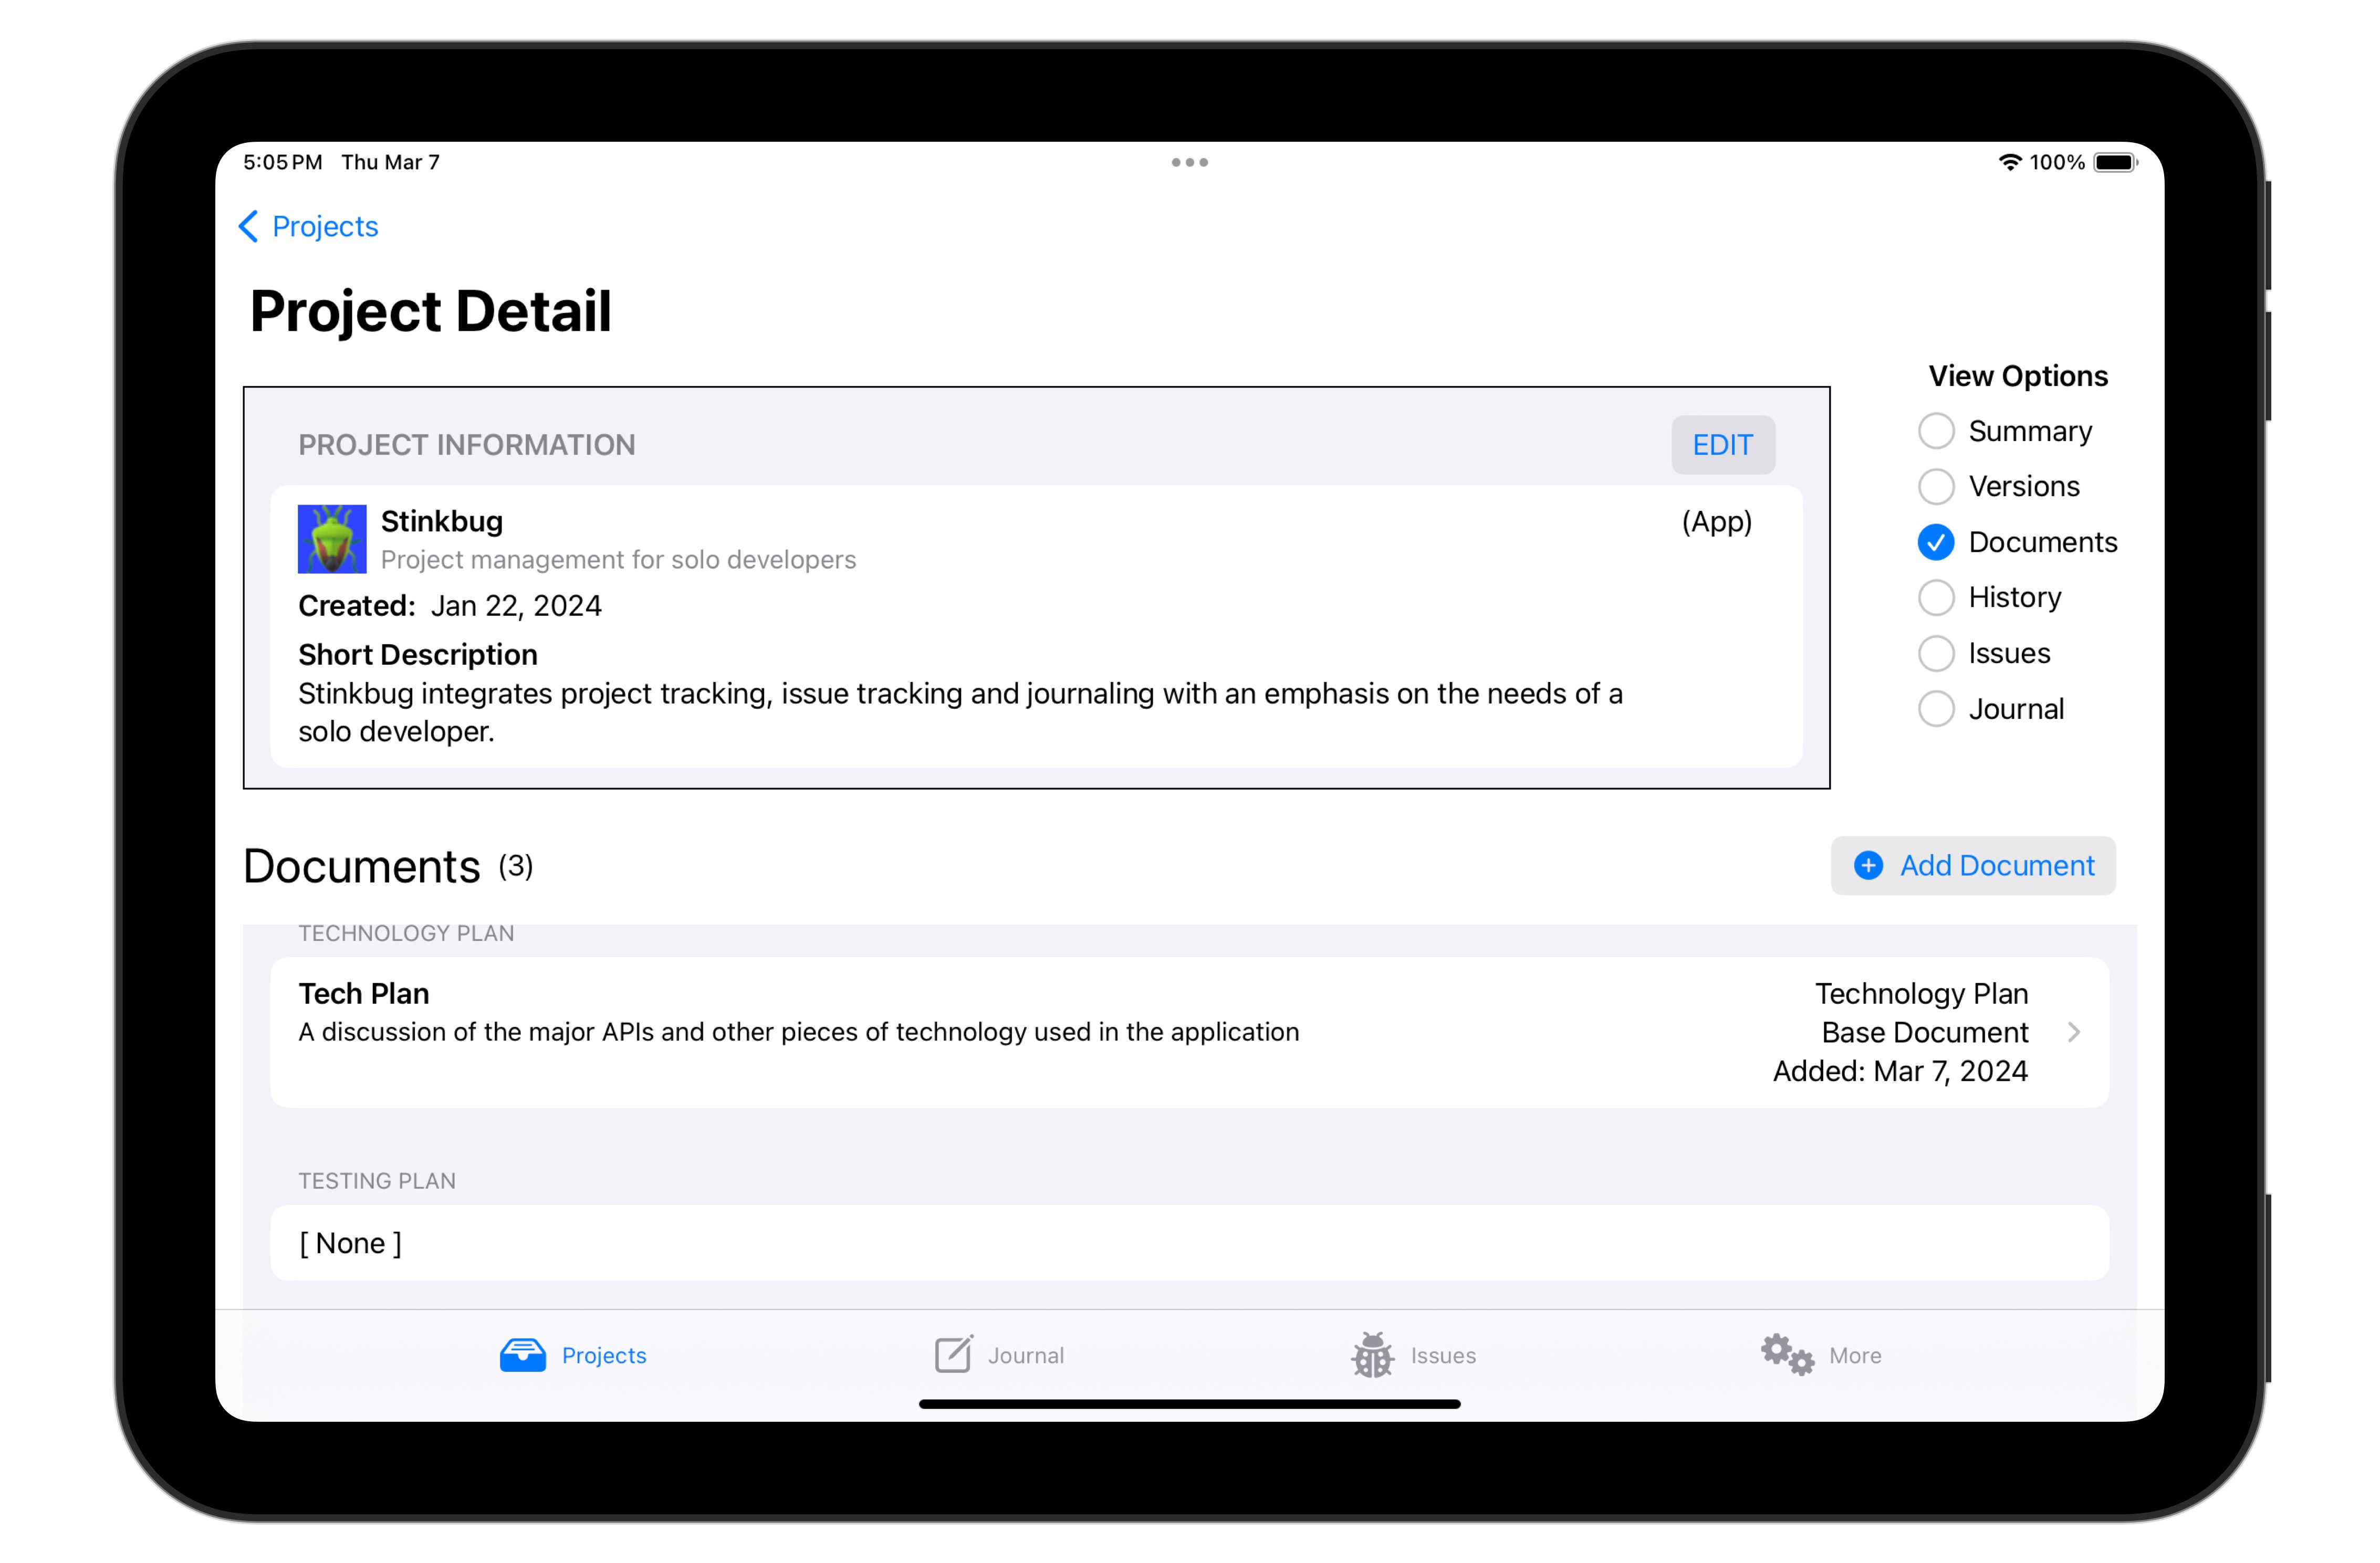Screen dimensions: 2380x1563
Task: Tap the Documents (3) section heading
Action: point(388,866)
